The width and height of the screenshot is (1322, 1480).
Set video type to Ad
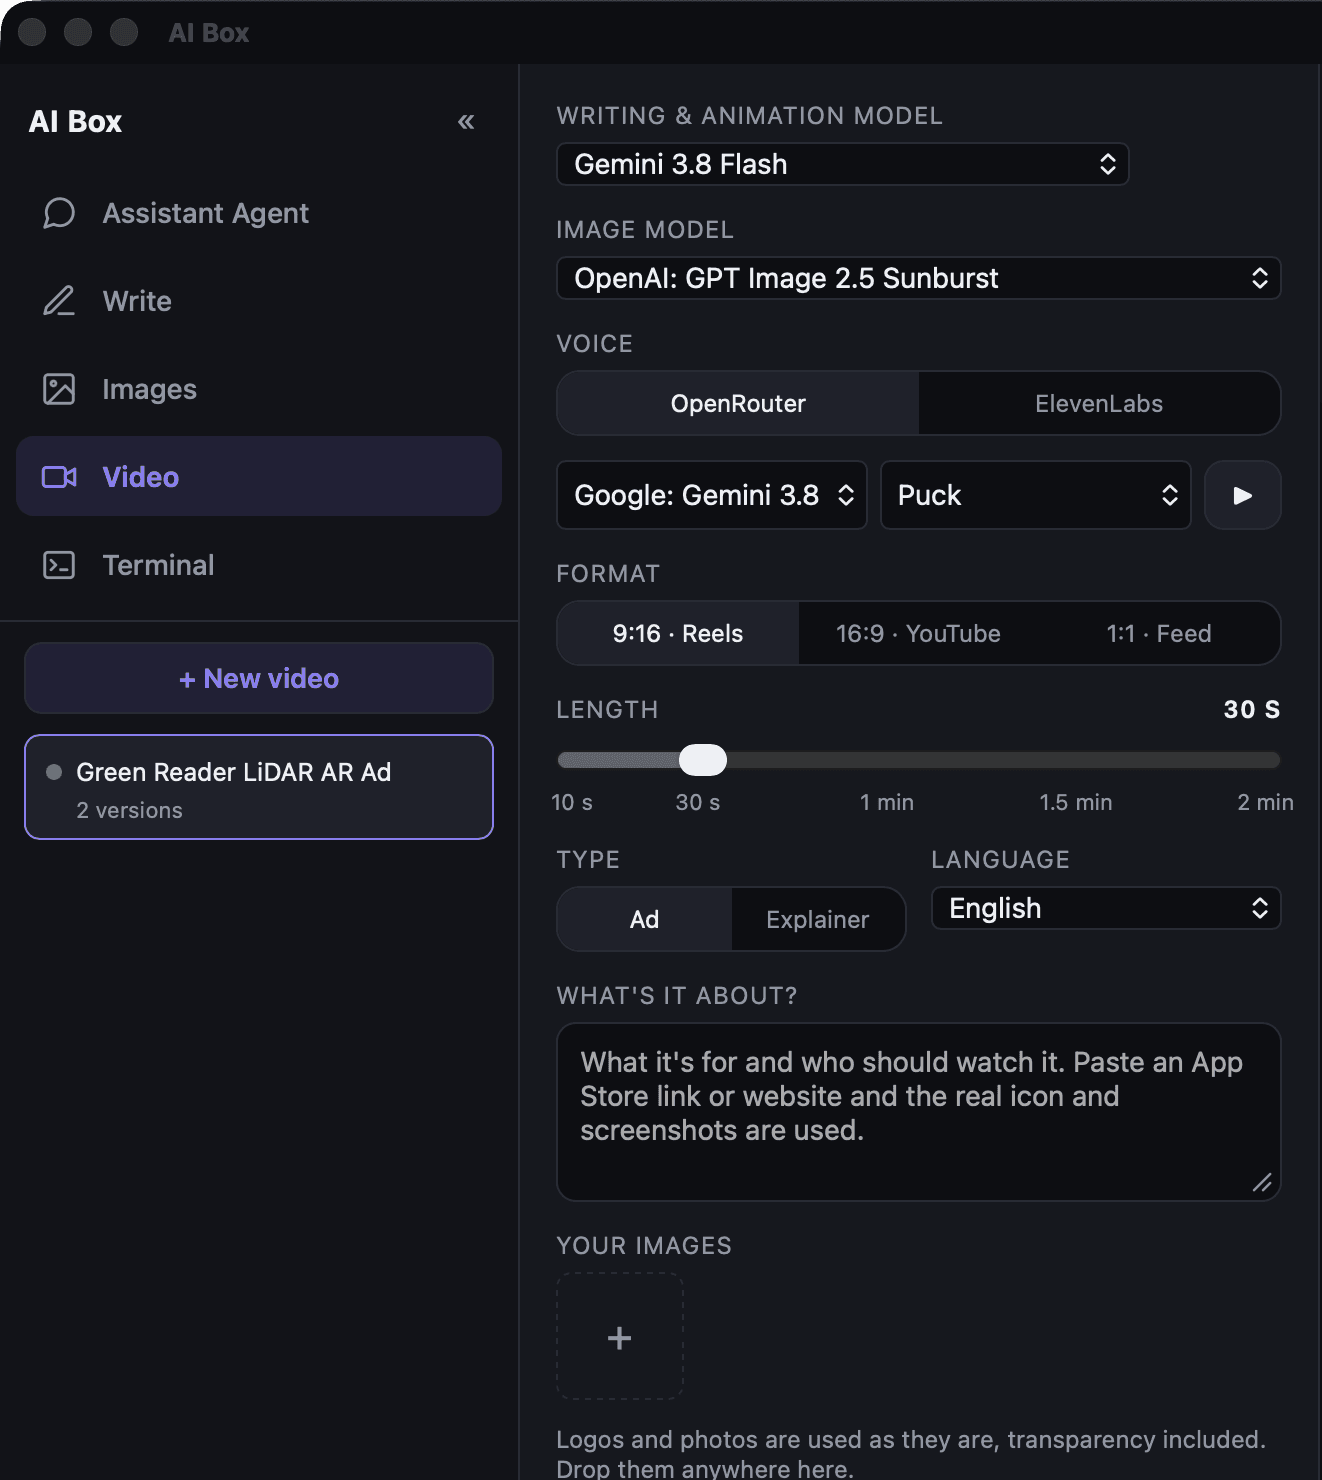[645, 919]
